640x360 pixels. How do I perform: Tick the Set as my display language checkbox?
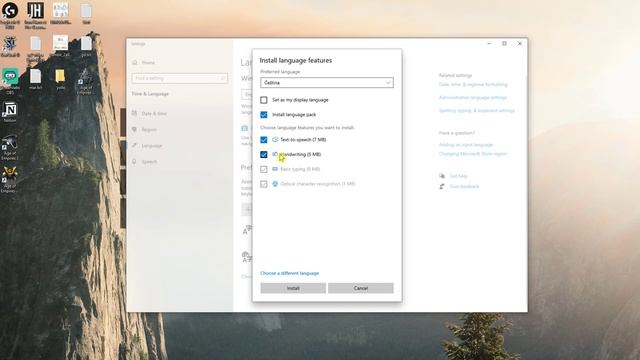click(x=264, y=100)
